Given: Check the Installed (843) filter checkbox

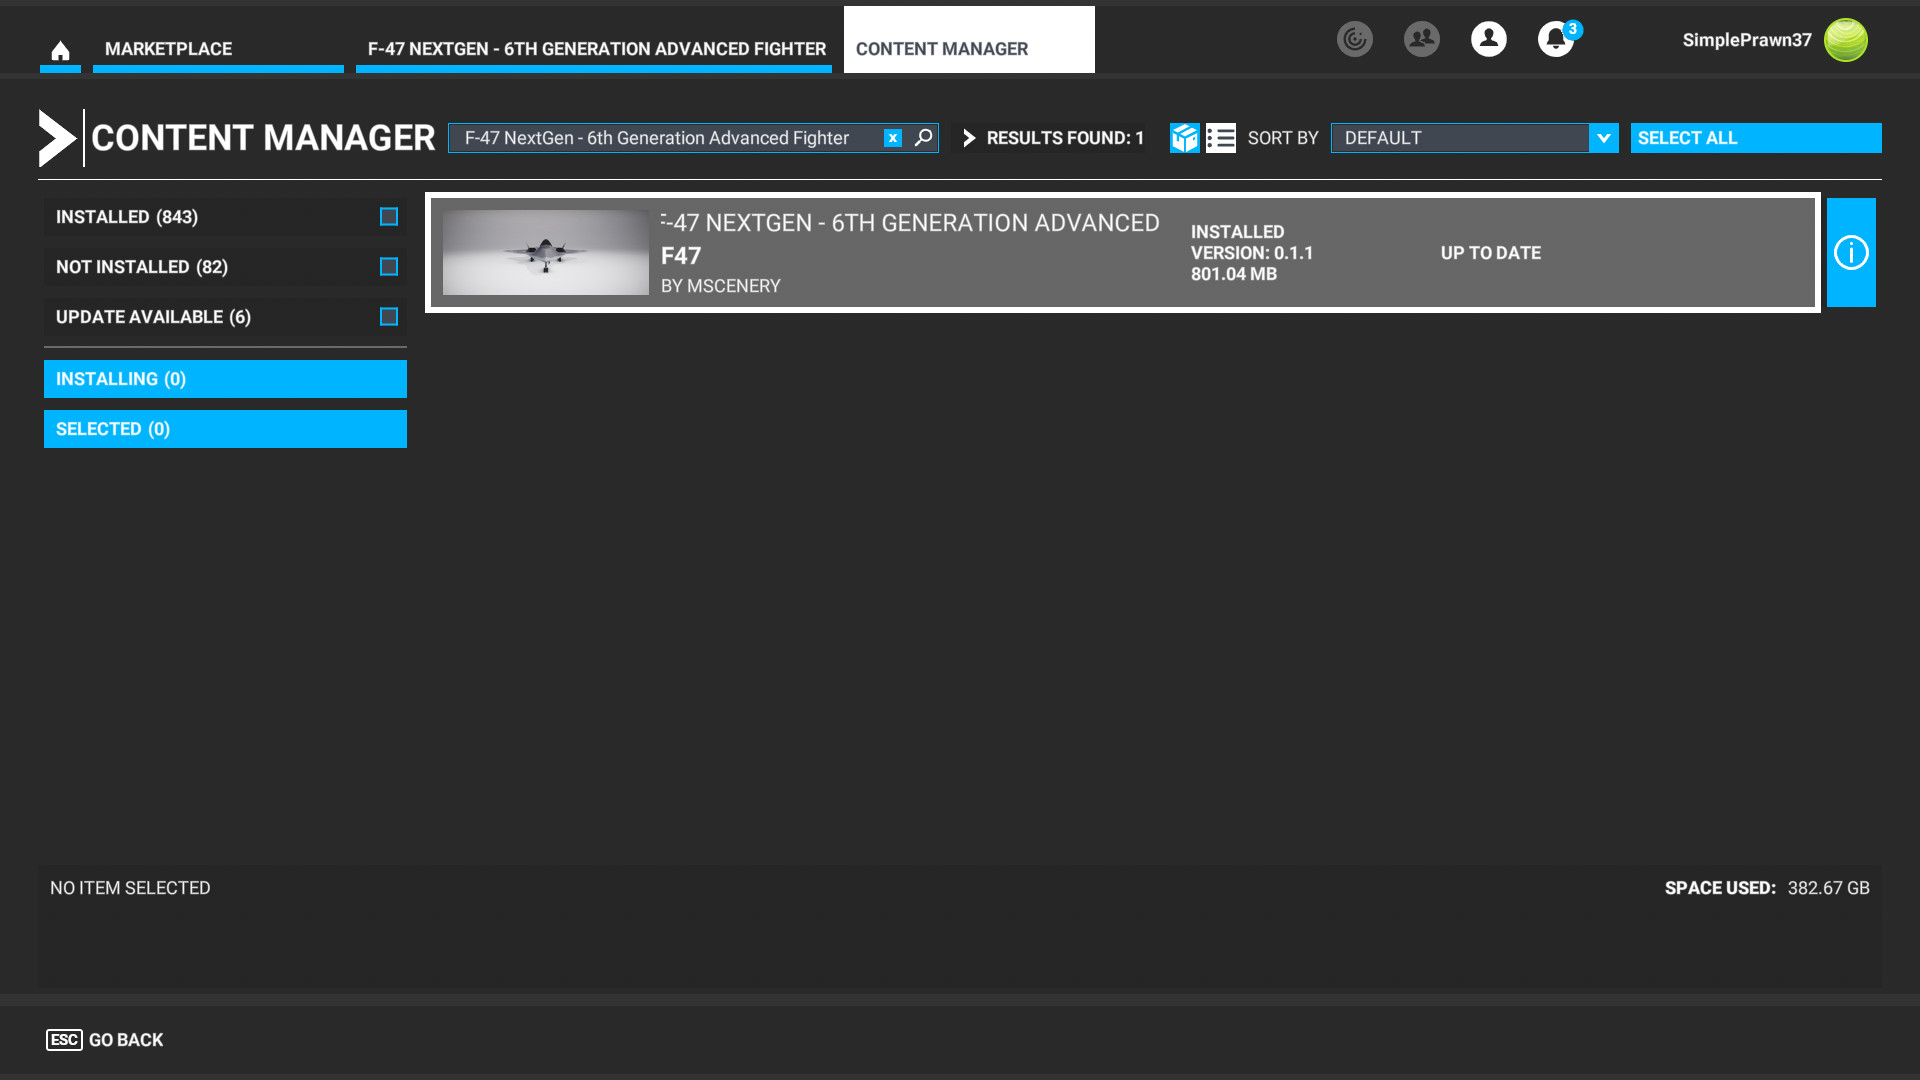Looking at the screenshot, I should pos(389,217).
